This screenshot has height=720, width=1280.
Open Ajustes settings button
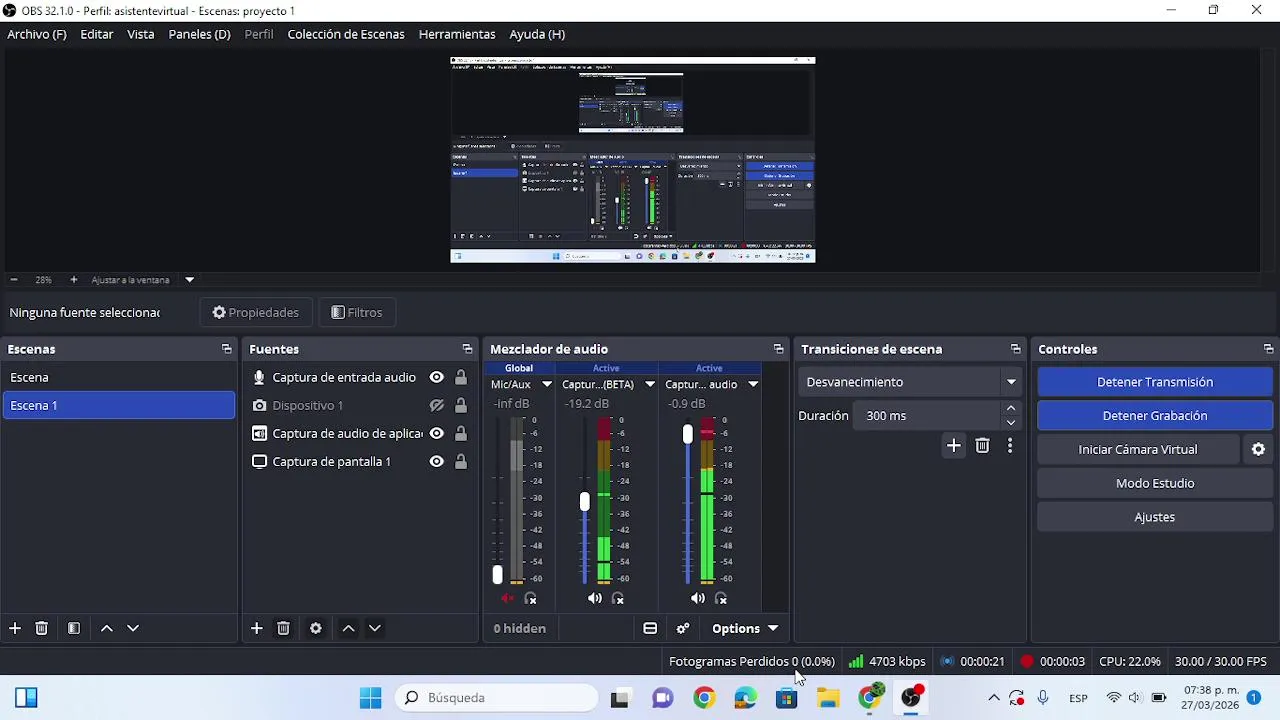[1155, 517]
